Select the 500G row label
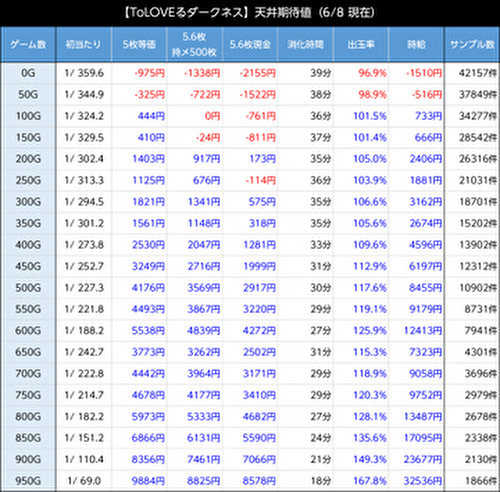This screenshot has width=500, height=492. click(x=28, y=288)
